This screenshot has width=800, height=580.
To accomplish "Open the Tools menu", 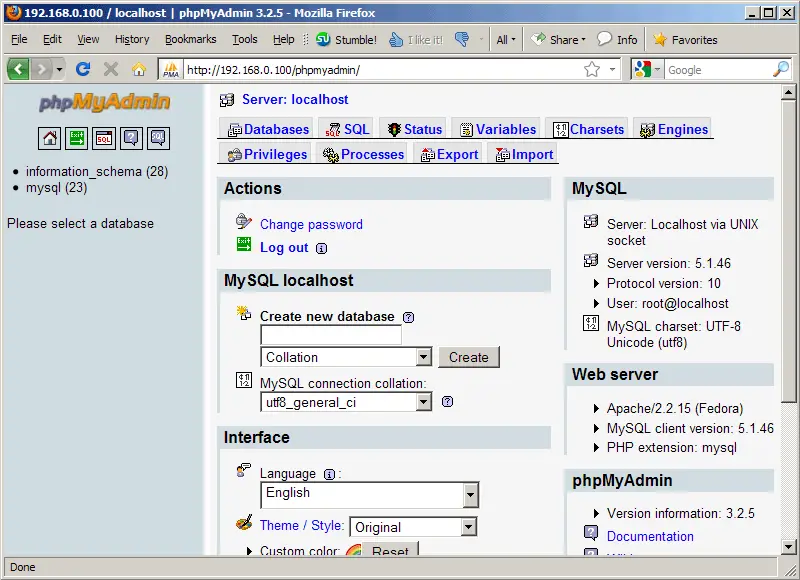I will tap(244, 39).
